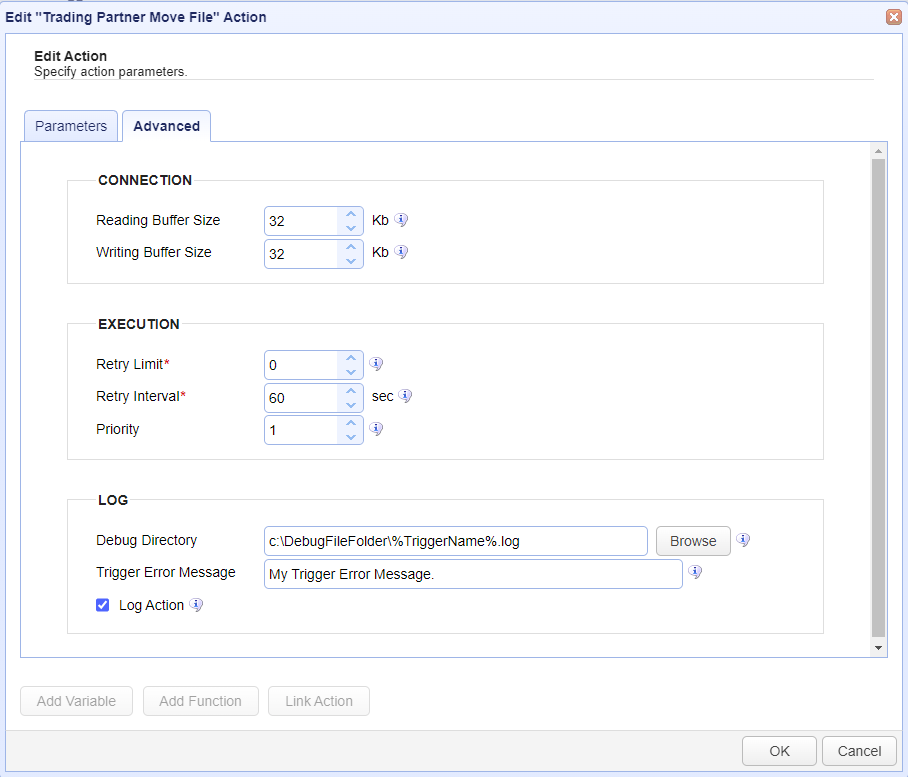908x777 pixels.
Task: Click info icon beside Trigger Error Message
Action: (x=695, y=572)
